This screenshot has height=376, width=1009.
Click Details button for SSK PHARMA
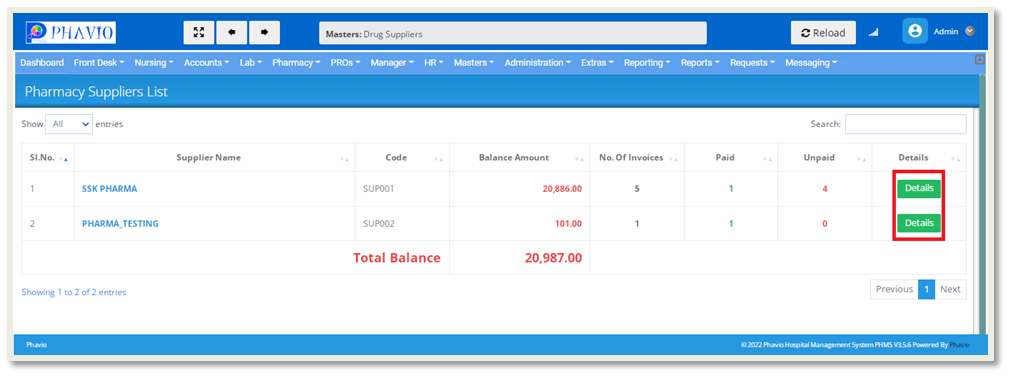point(919,189)
